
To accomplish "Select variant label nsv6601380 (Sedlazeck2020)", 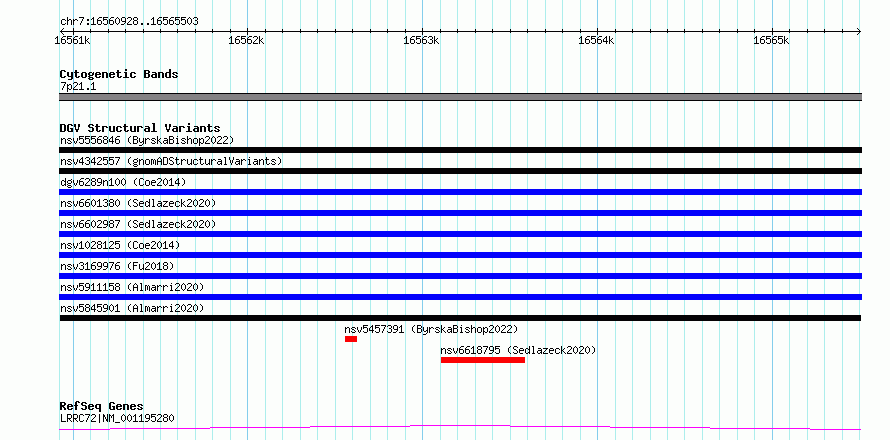I will point(138,203).
